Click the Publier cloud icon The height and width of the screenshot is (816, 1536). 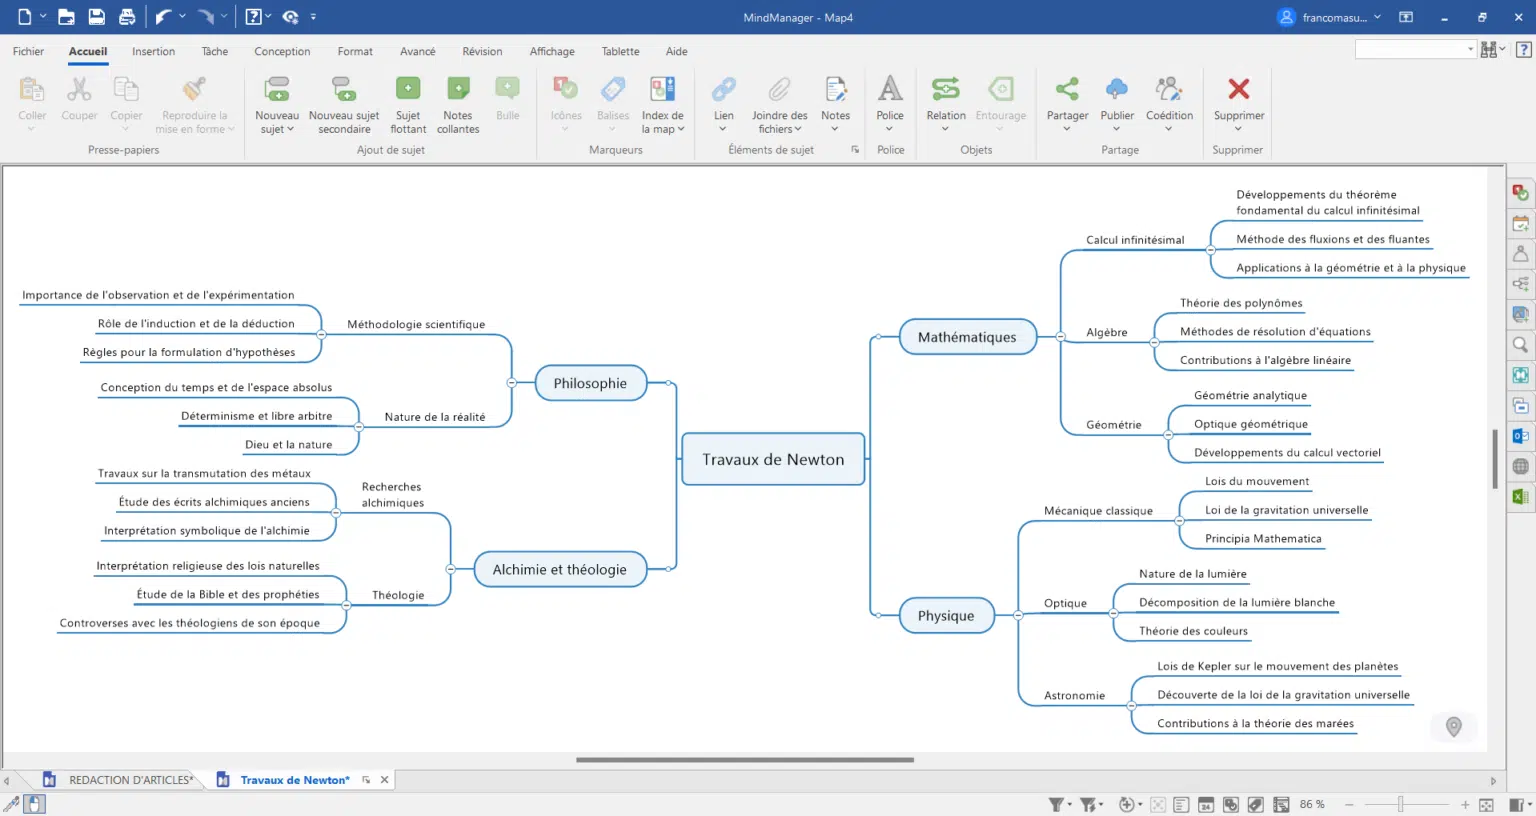coord(1117,90)
